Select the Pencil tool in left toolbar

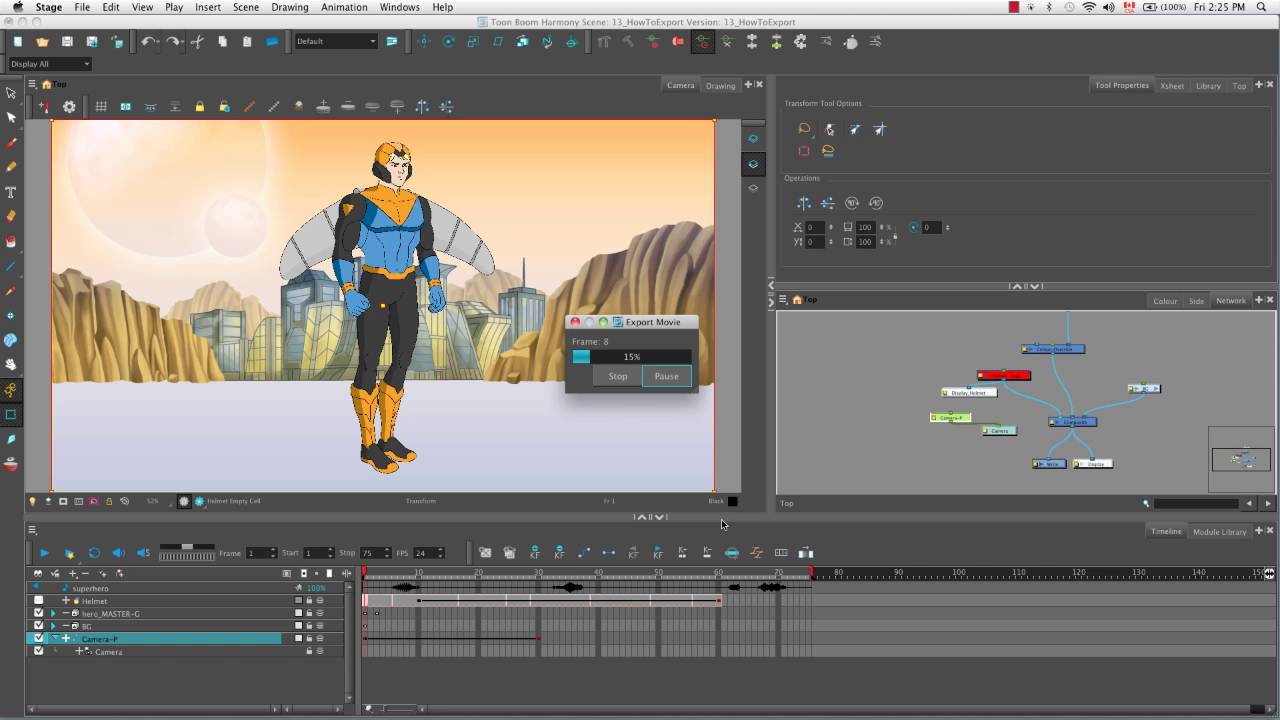pyautogui.click(x=11, y=167)
